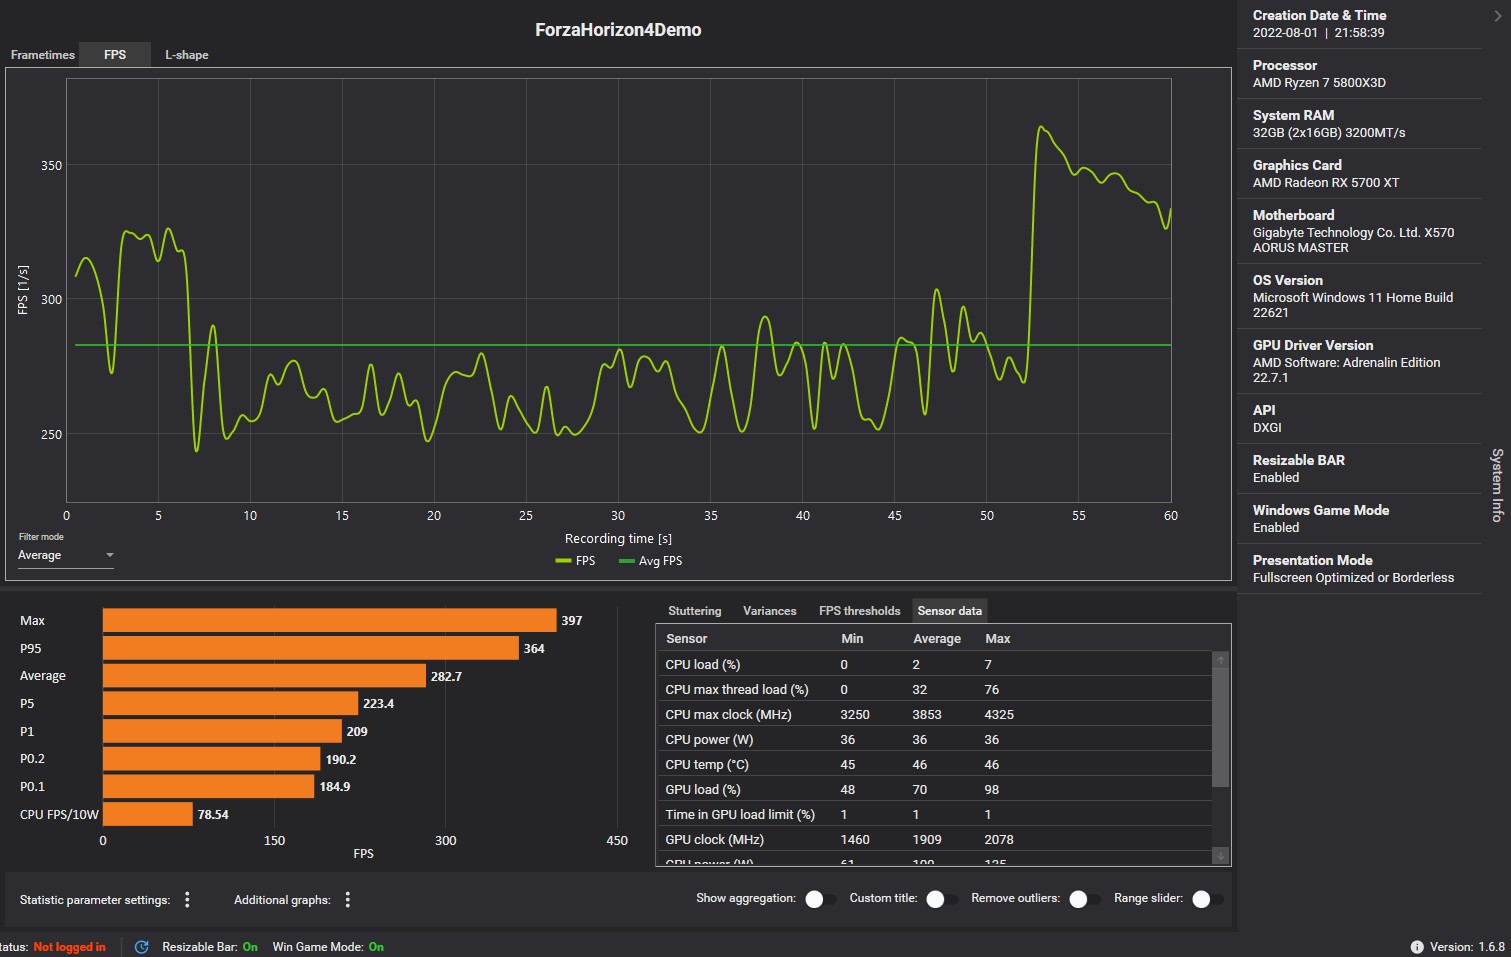Click the Average 282.7 bar
The image size is (1511, 957).
click(x=264, y=676)
